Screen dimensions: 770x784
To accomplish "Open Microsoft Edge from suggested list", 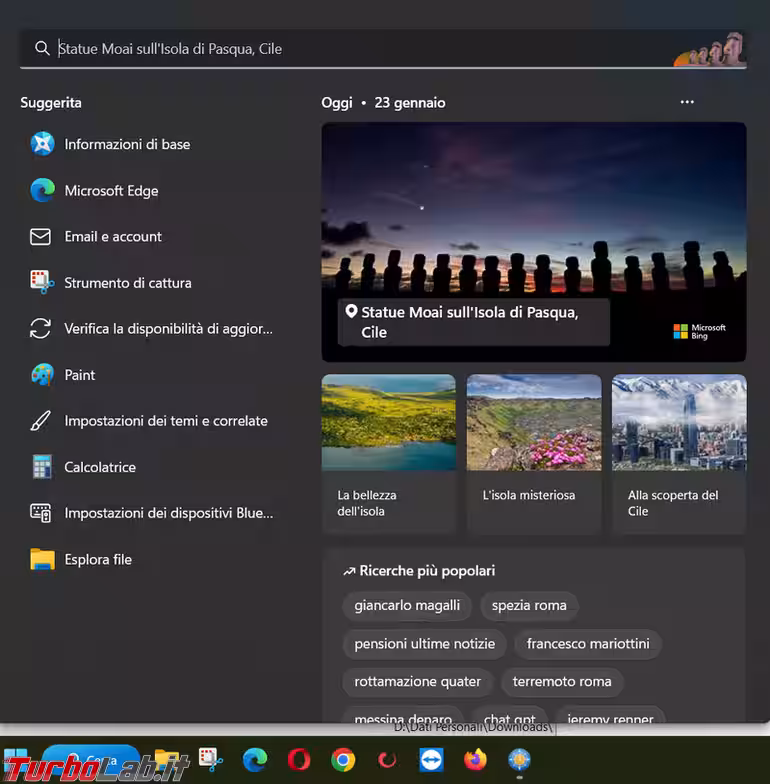I will [x=110, y=190].
